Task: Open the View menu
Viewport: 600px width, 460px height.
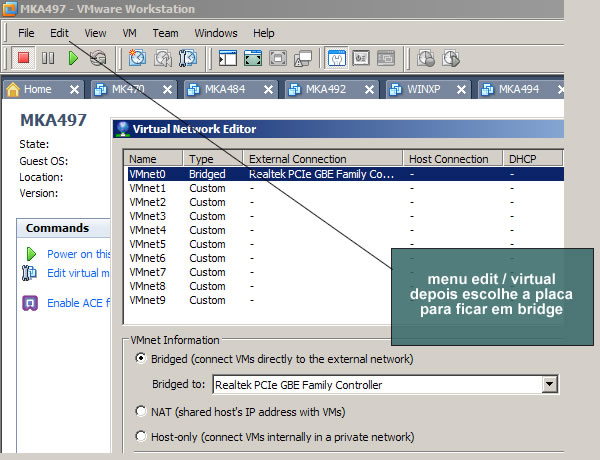Action: click(x=95, y=33)
